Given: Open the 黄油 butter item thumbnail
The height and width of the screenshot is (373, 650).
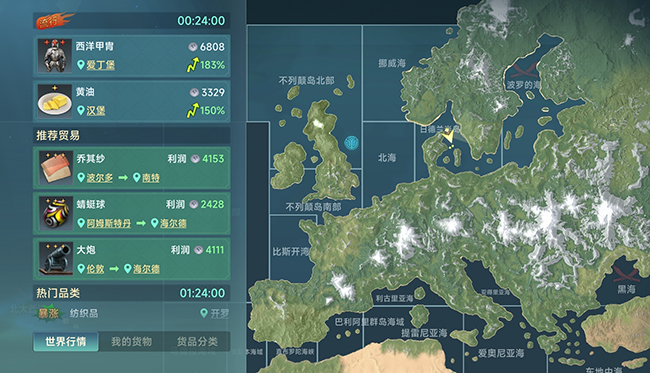Looking at the screenshot, I should click(x=55, y=101).
